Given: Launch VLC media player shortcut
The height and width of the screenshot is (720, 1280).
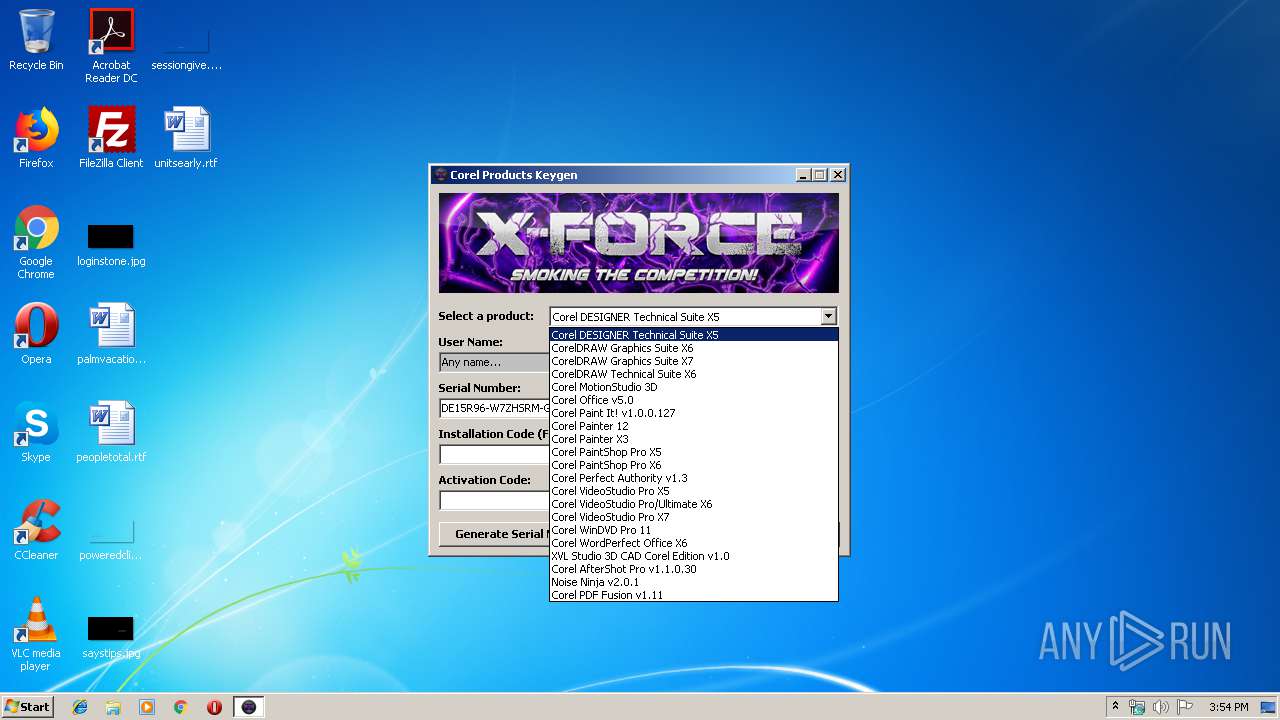Looking at the screenshot, I should (x=36, y=634).
